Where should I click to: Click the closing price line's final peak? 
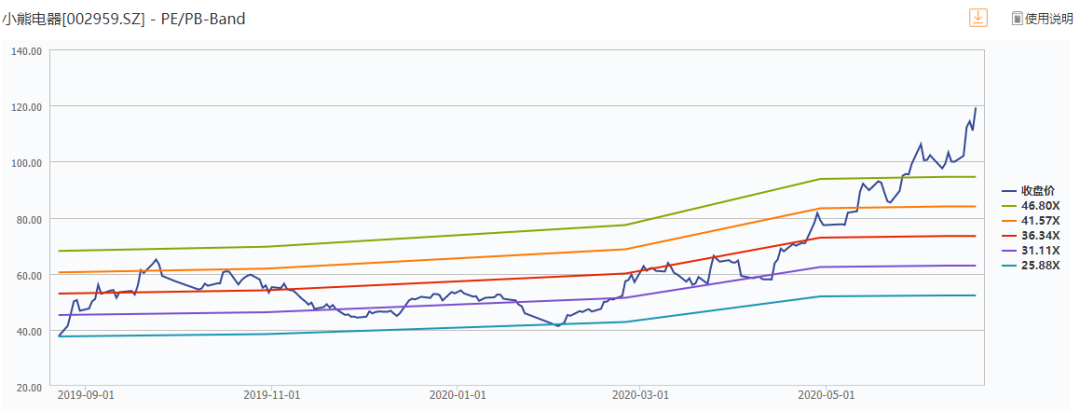coord(975,108)
